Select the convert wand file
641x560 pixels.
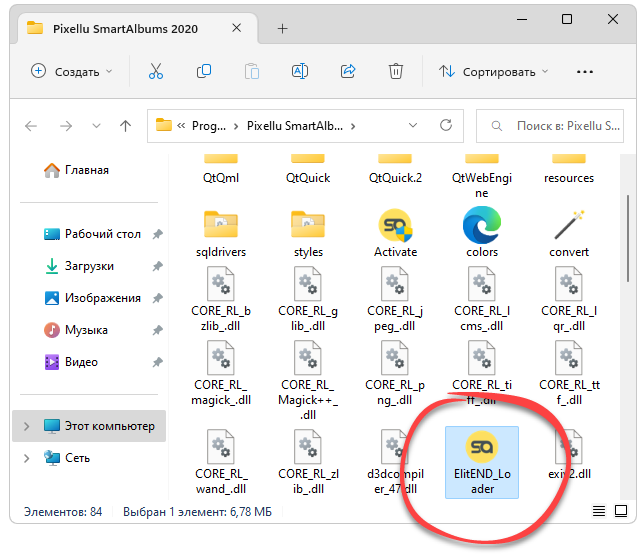coord(569,233)
